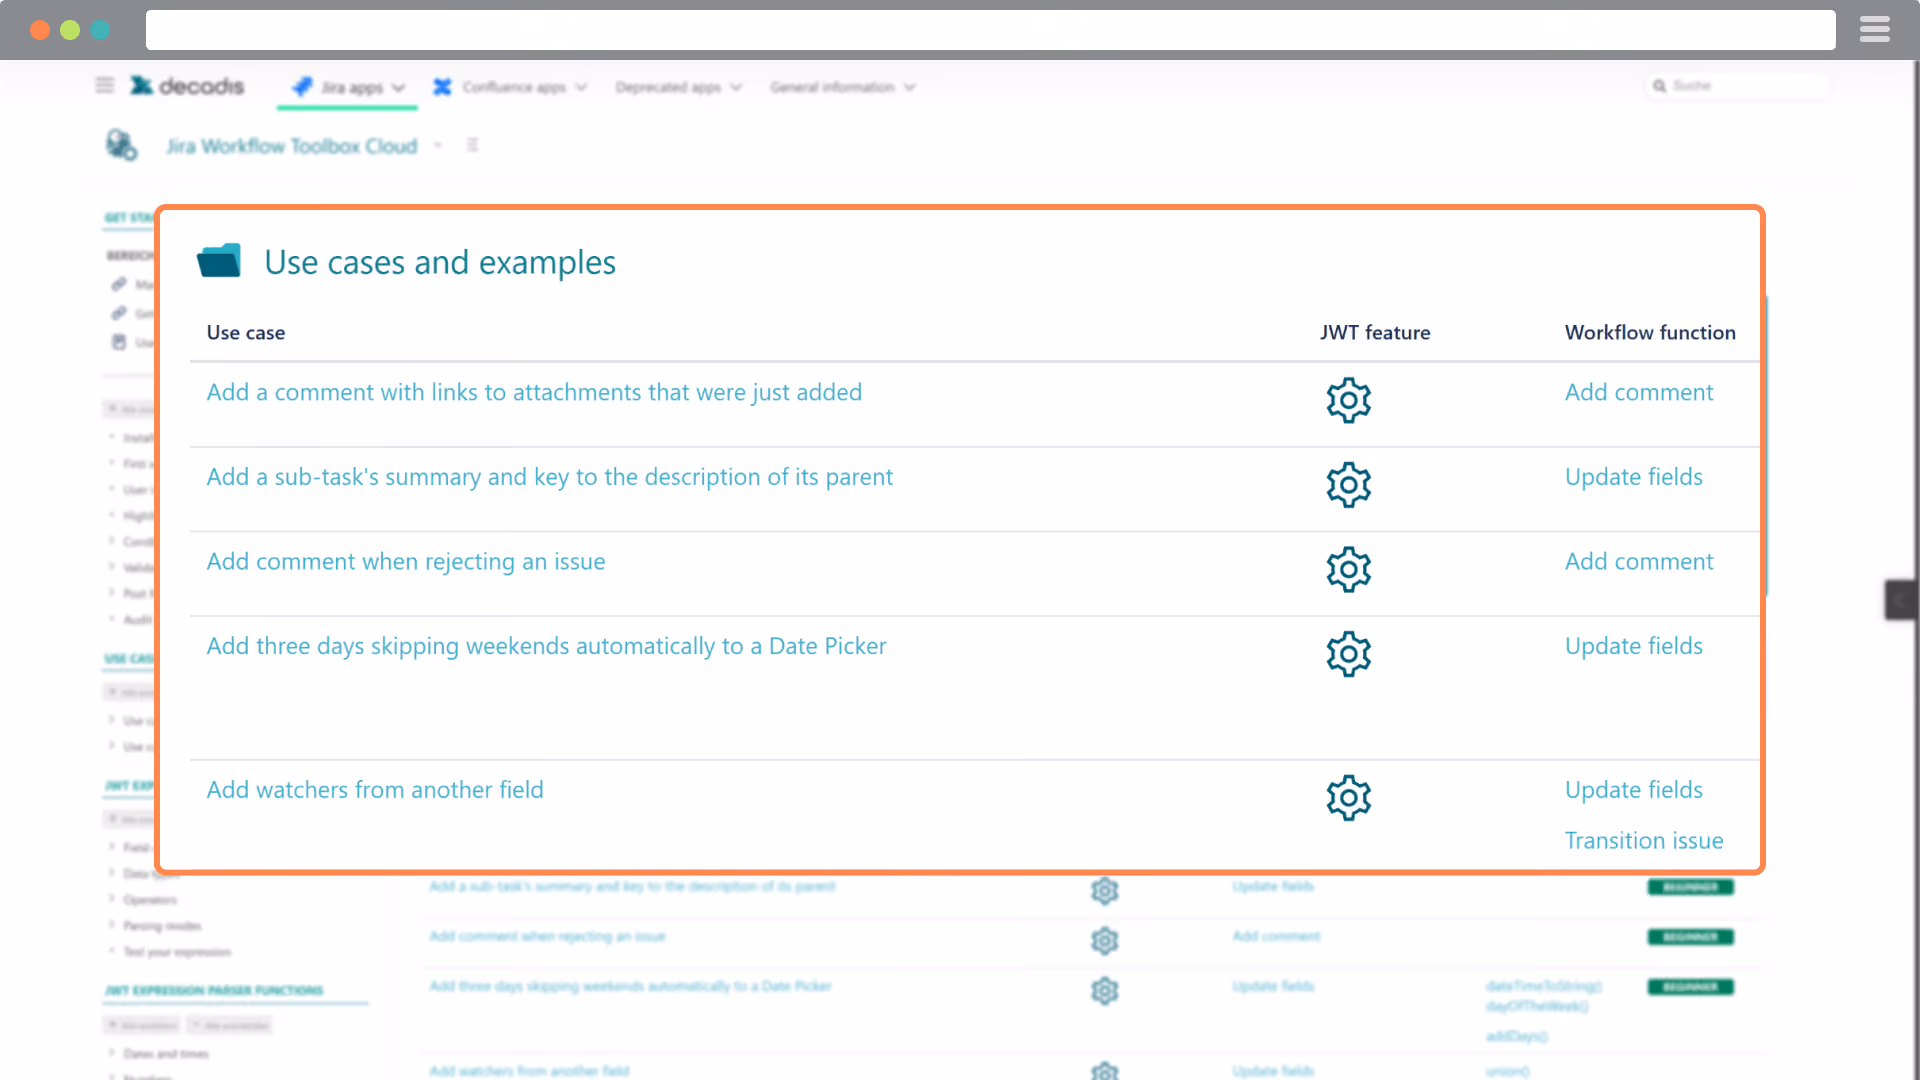The height and width of the screenshot is (1080, 1920).
Task: Open Add comment when rejecting an issue in overlay
Action: [x=405, y=561]
